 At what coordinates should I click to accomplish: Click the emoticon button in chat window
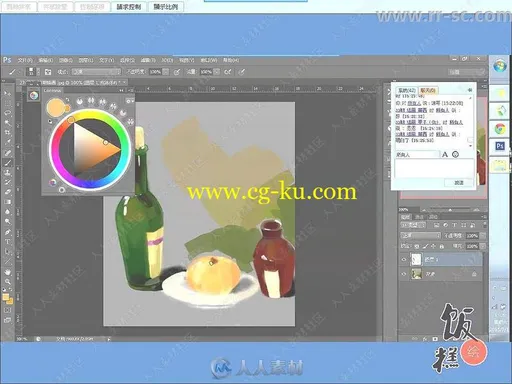pyautogui.click(x=455, y=154)
